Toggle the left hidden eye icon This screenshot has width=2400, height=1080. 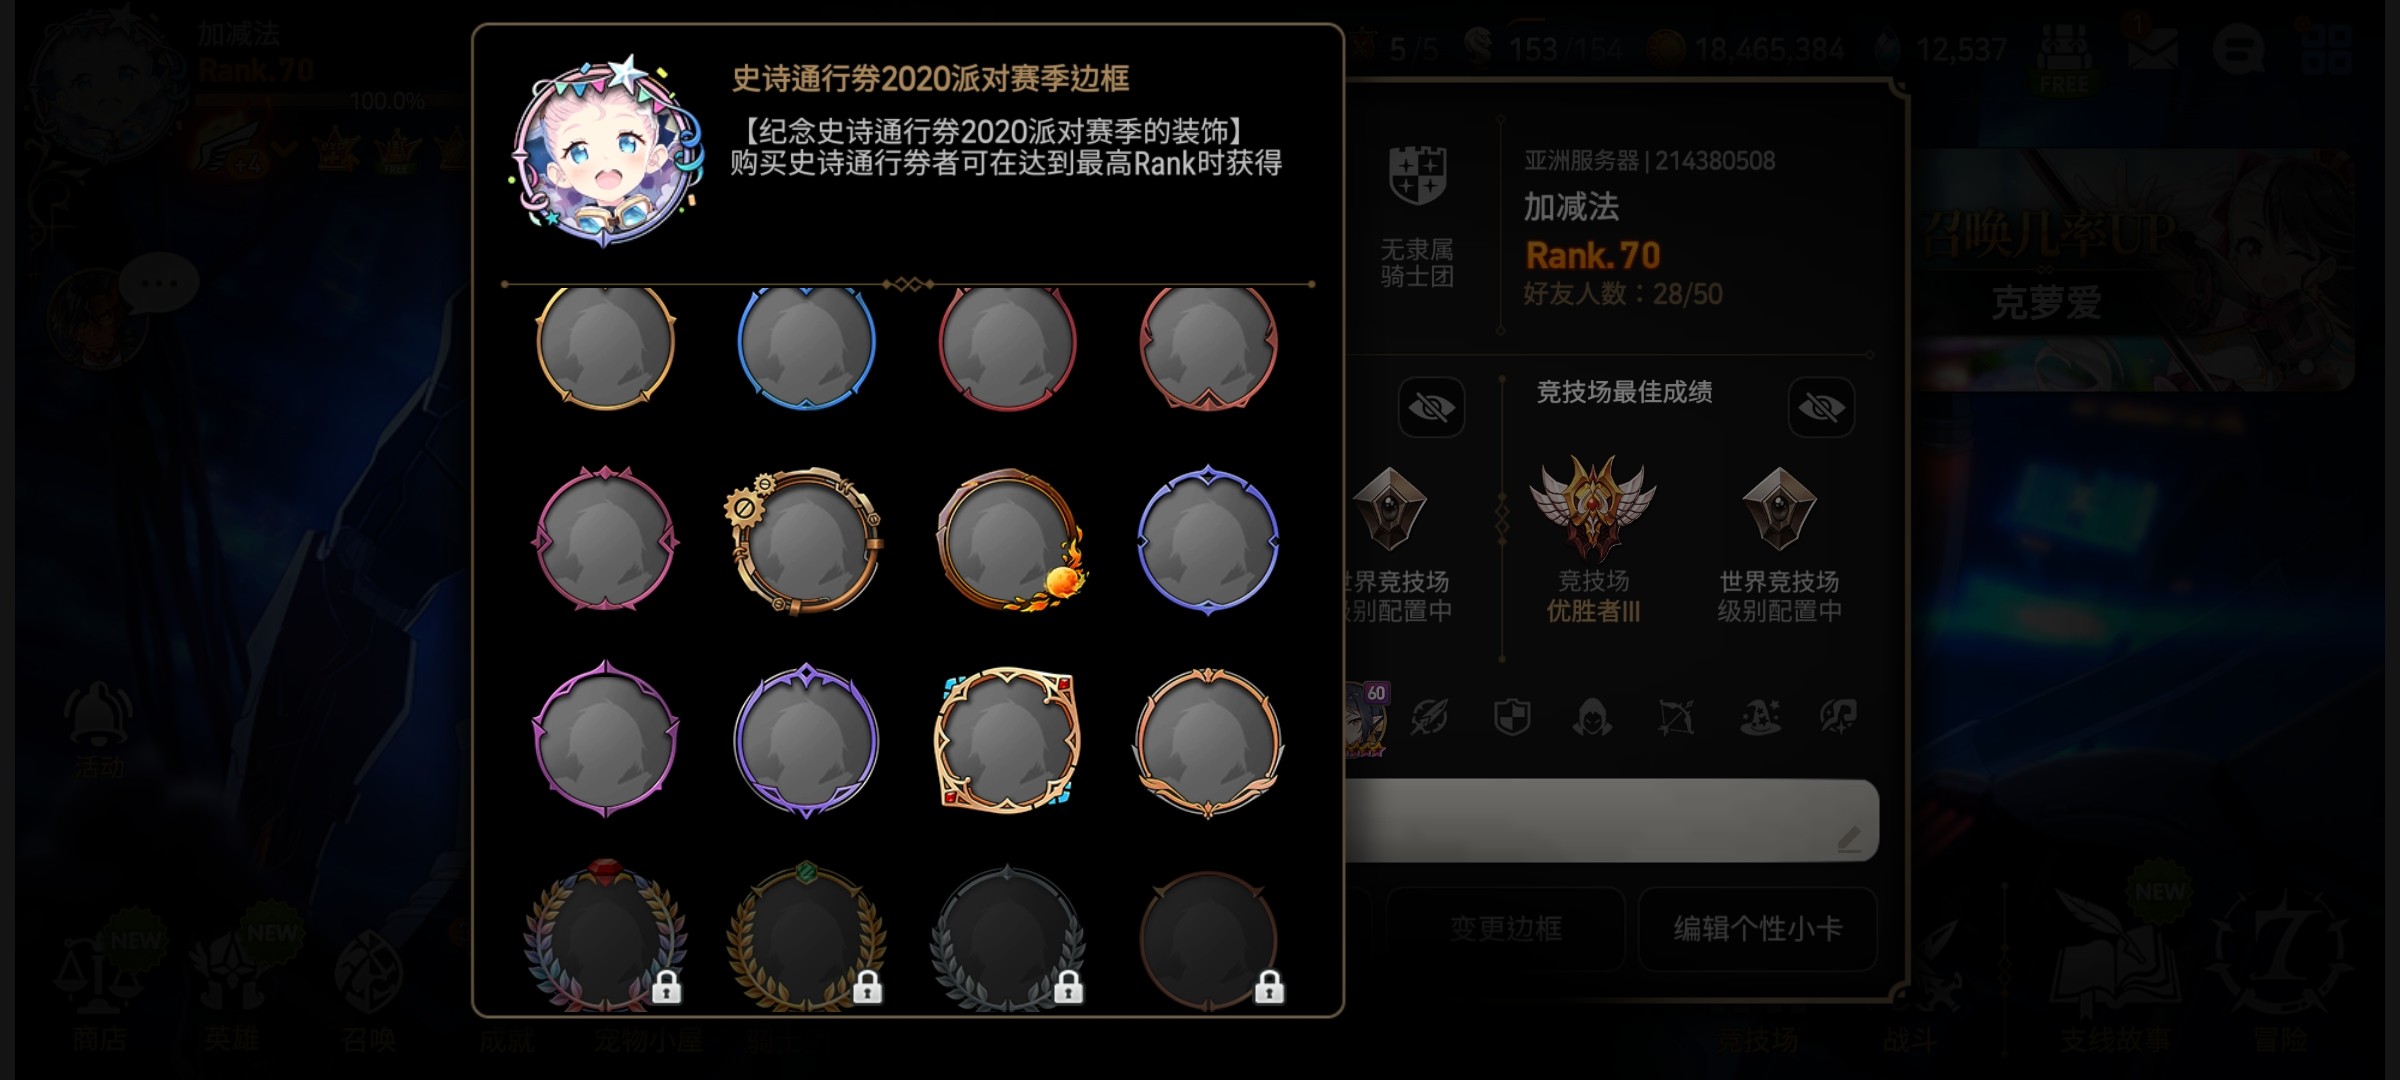click(x=1431, y=407)
